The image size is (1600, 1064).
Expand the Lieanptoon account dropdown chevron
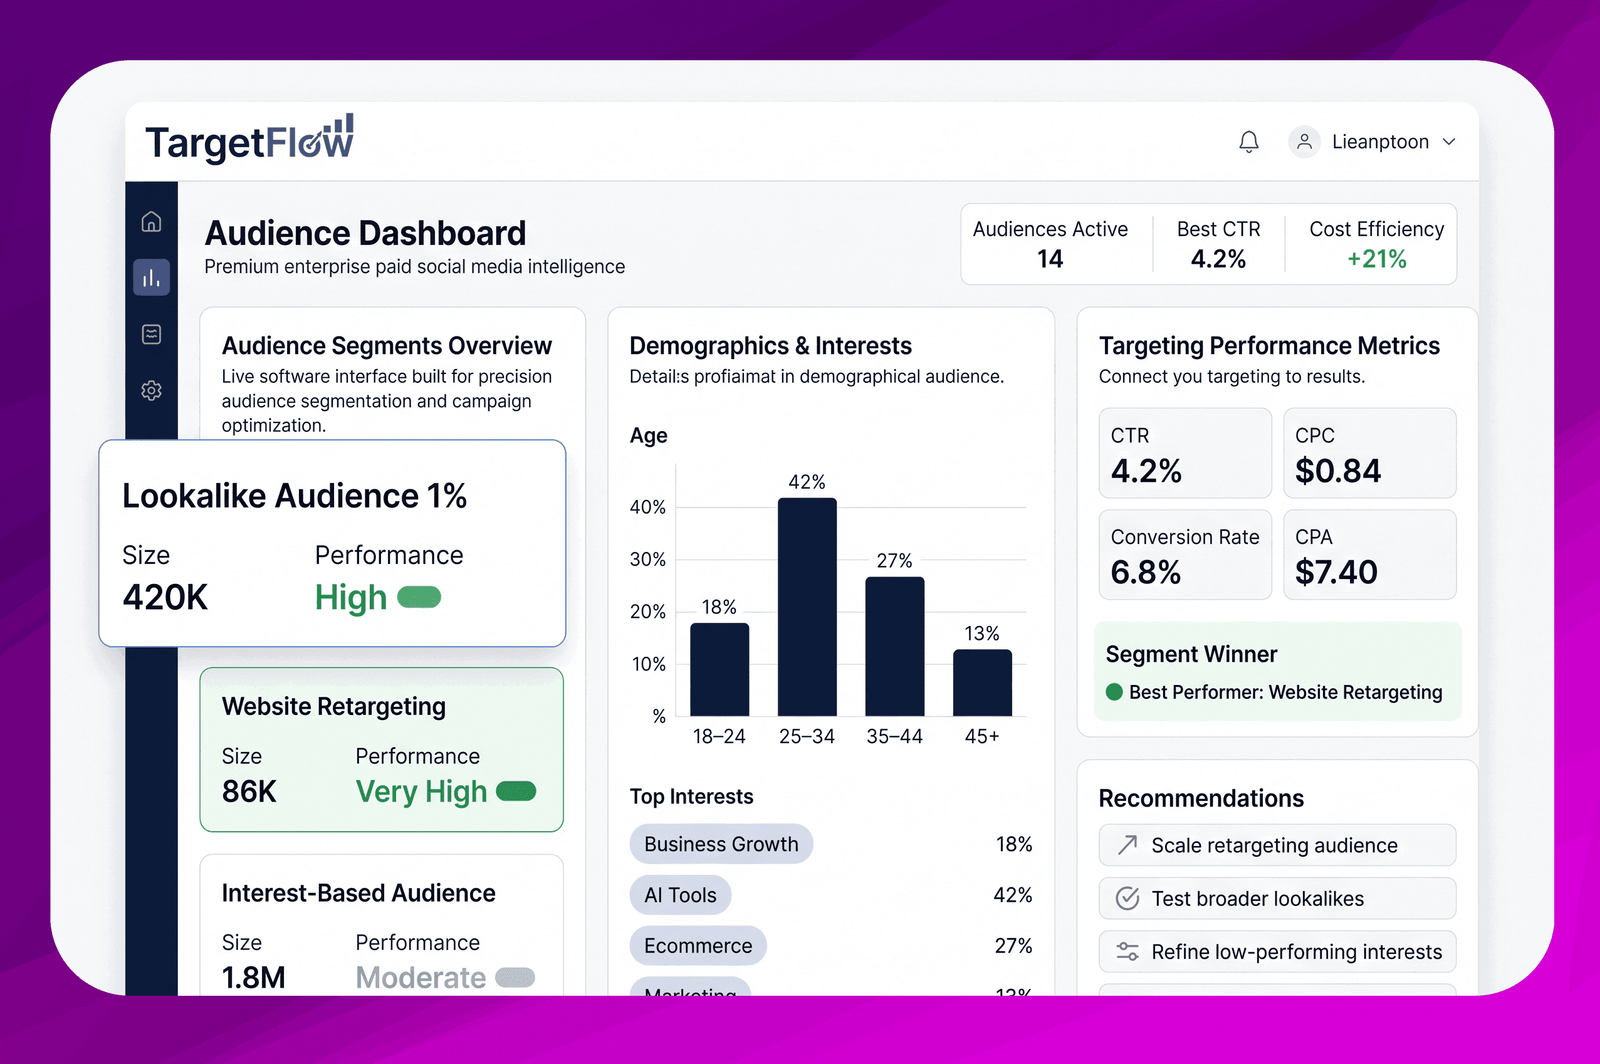1449,142
